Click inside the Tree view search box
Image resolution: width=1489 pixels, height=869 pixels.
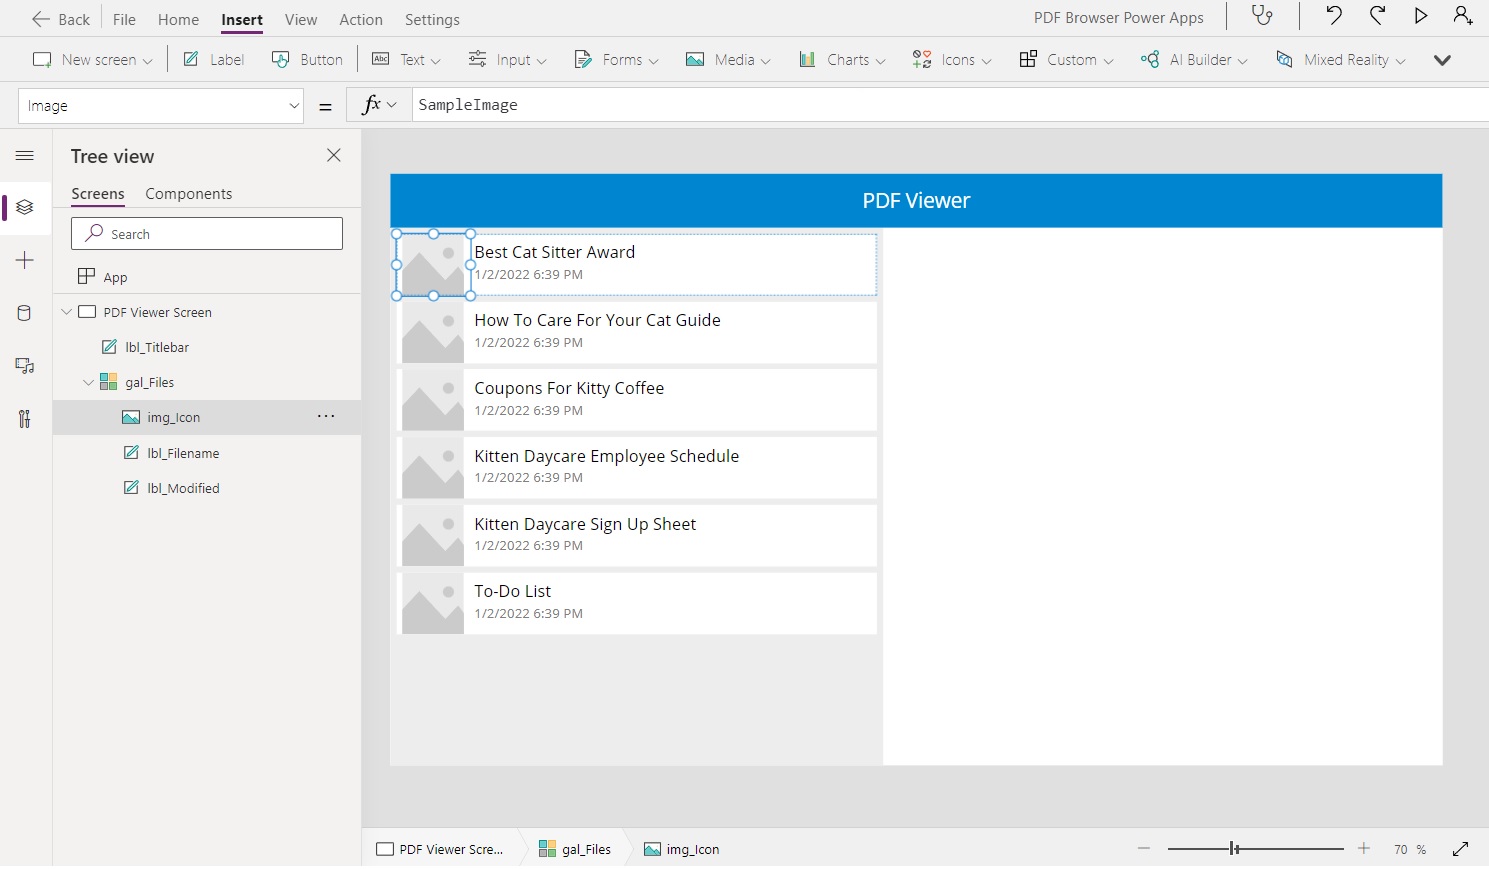(x=207, y=233)
